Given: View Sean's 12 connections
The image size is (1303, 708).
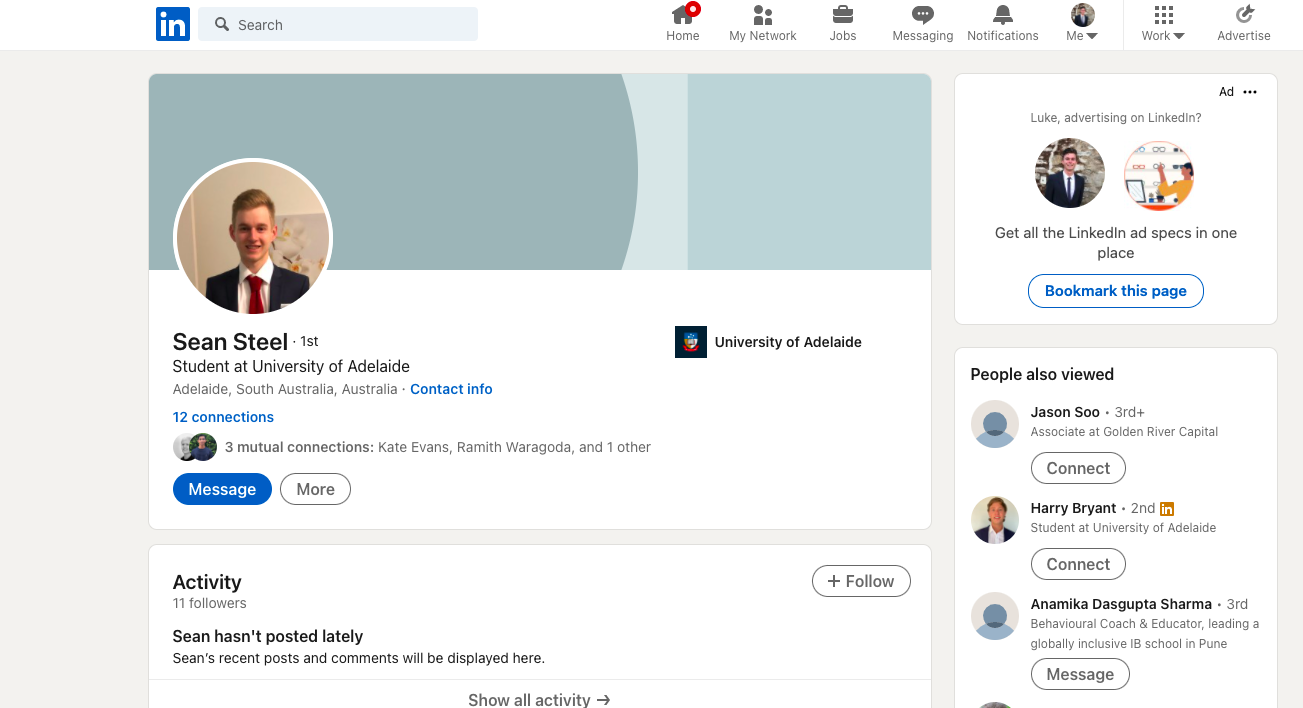Looking at the screenshot, I should 223,416.
